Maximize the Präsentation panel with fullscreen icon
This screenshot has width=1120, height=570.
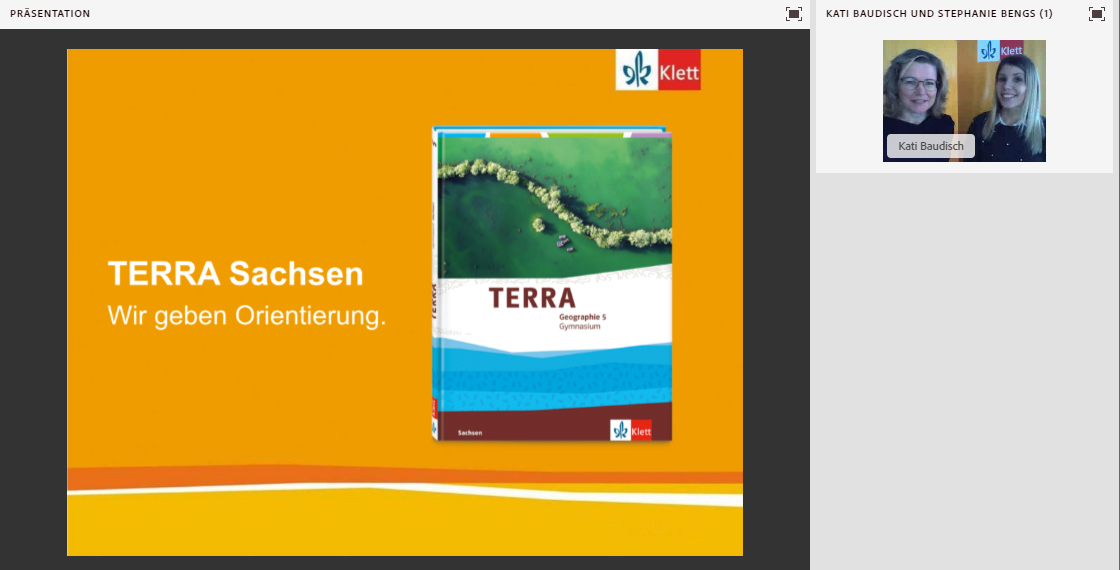click(794, 14)
